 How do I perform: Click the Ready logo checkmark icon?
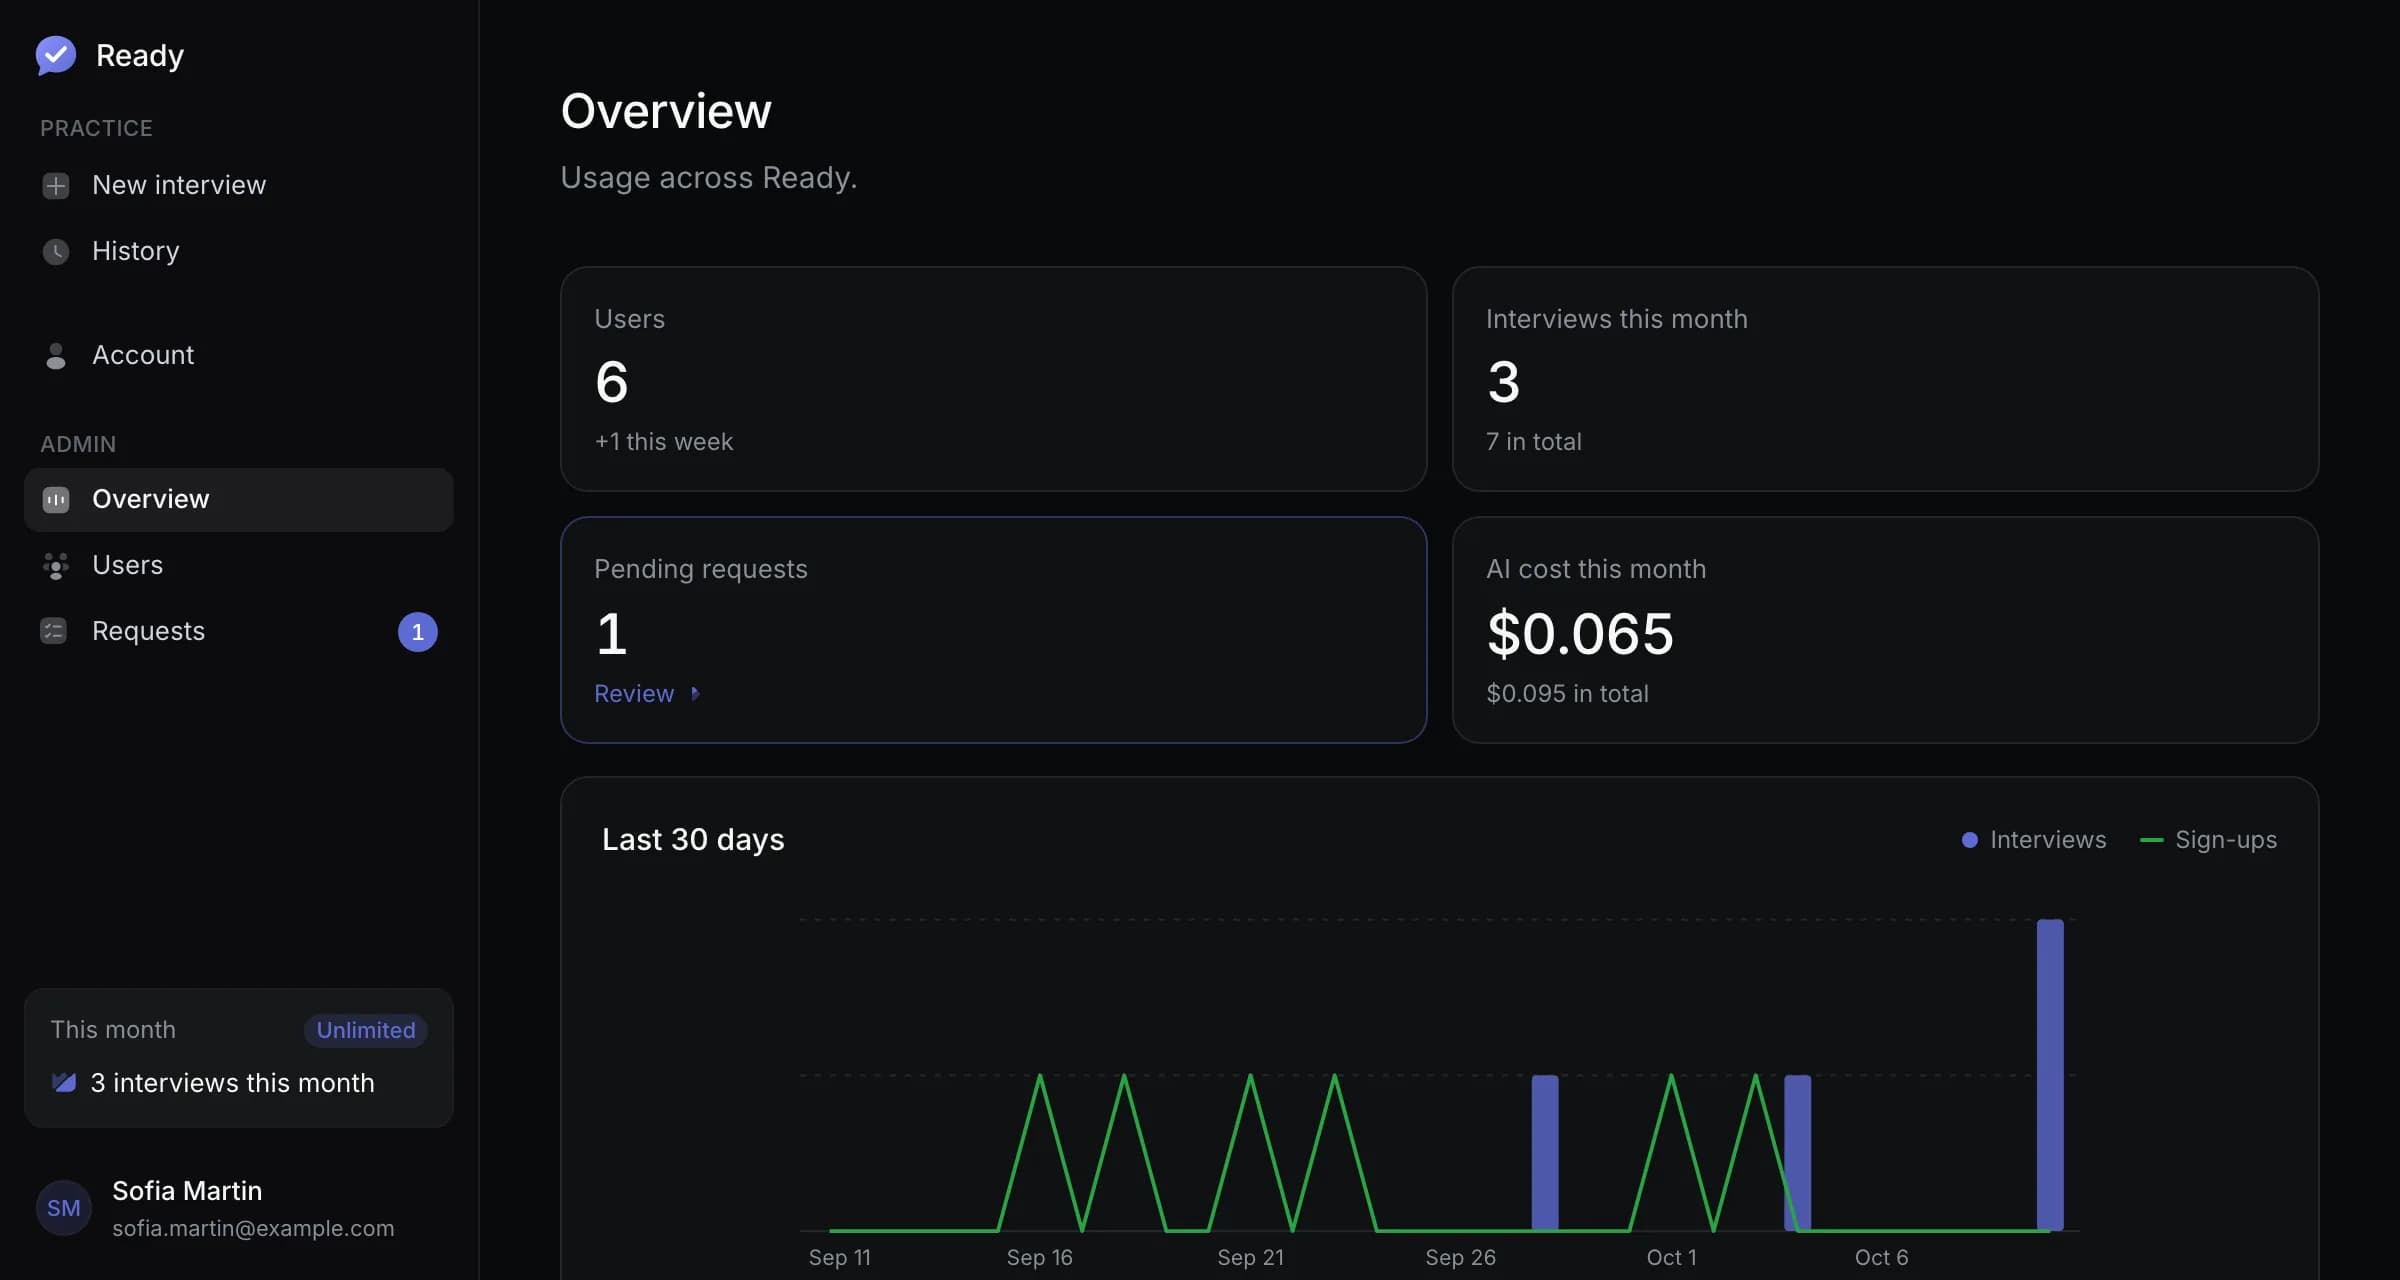click(56, 55)
